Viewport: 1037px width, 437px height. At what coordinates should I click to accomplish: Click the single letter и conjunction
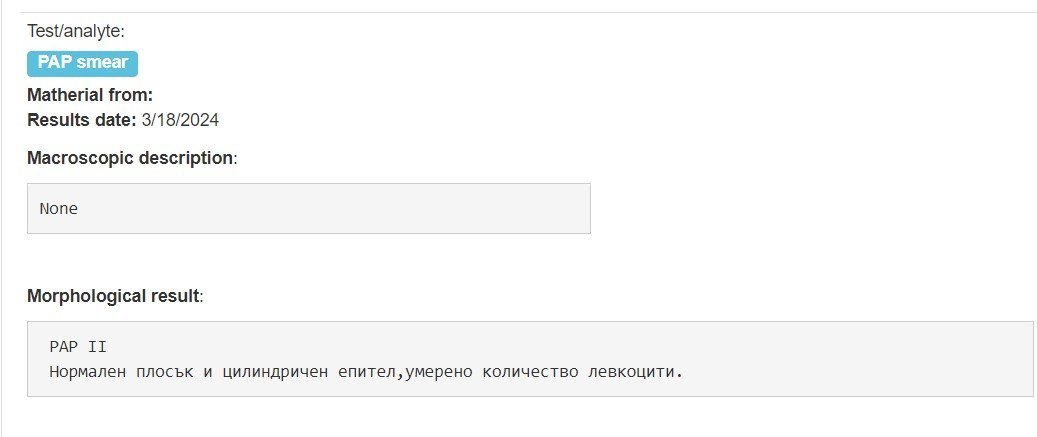pyautogui.click(x=208, y=372)
